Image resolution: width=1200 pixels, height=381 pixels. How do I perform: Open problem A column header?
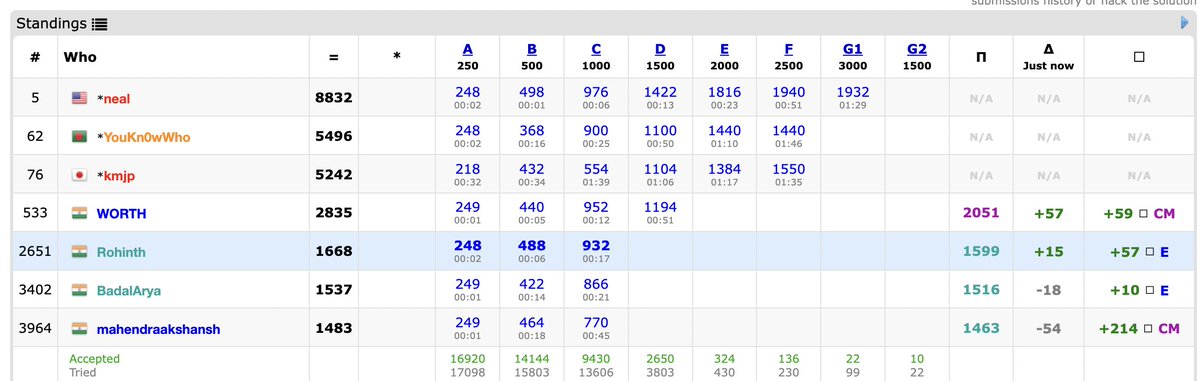point(467,49)
